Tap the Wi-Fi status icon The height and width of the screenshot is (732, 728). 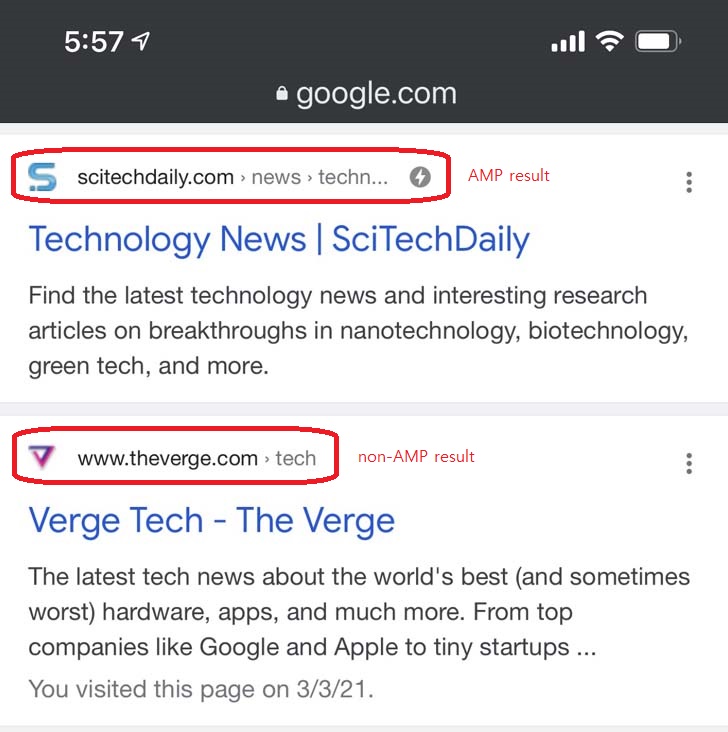click(608, 41)
